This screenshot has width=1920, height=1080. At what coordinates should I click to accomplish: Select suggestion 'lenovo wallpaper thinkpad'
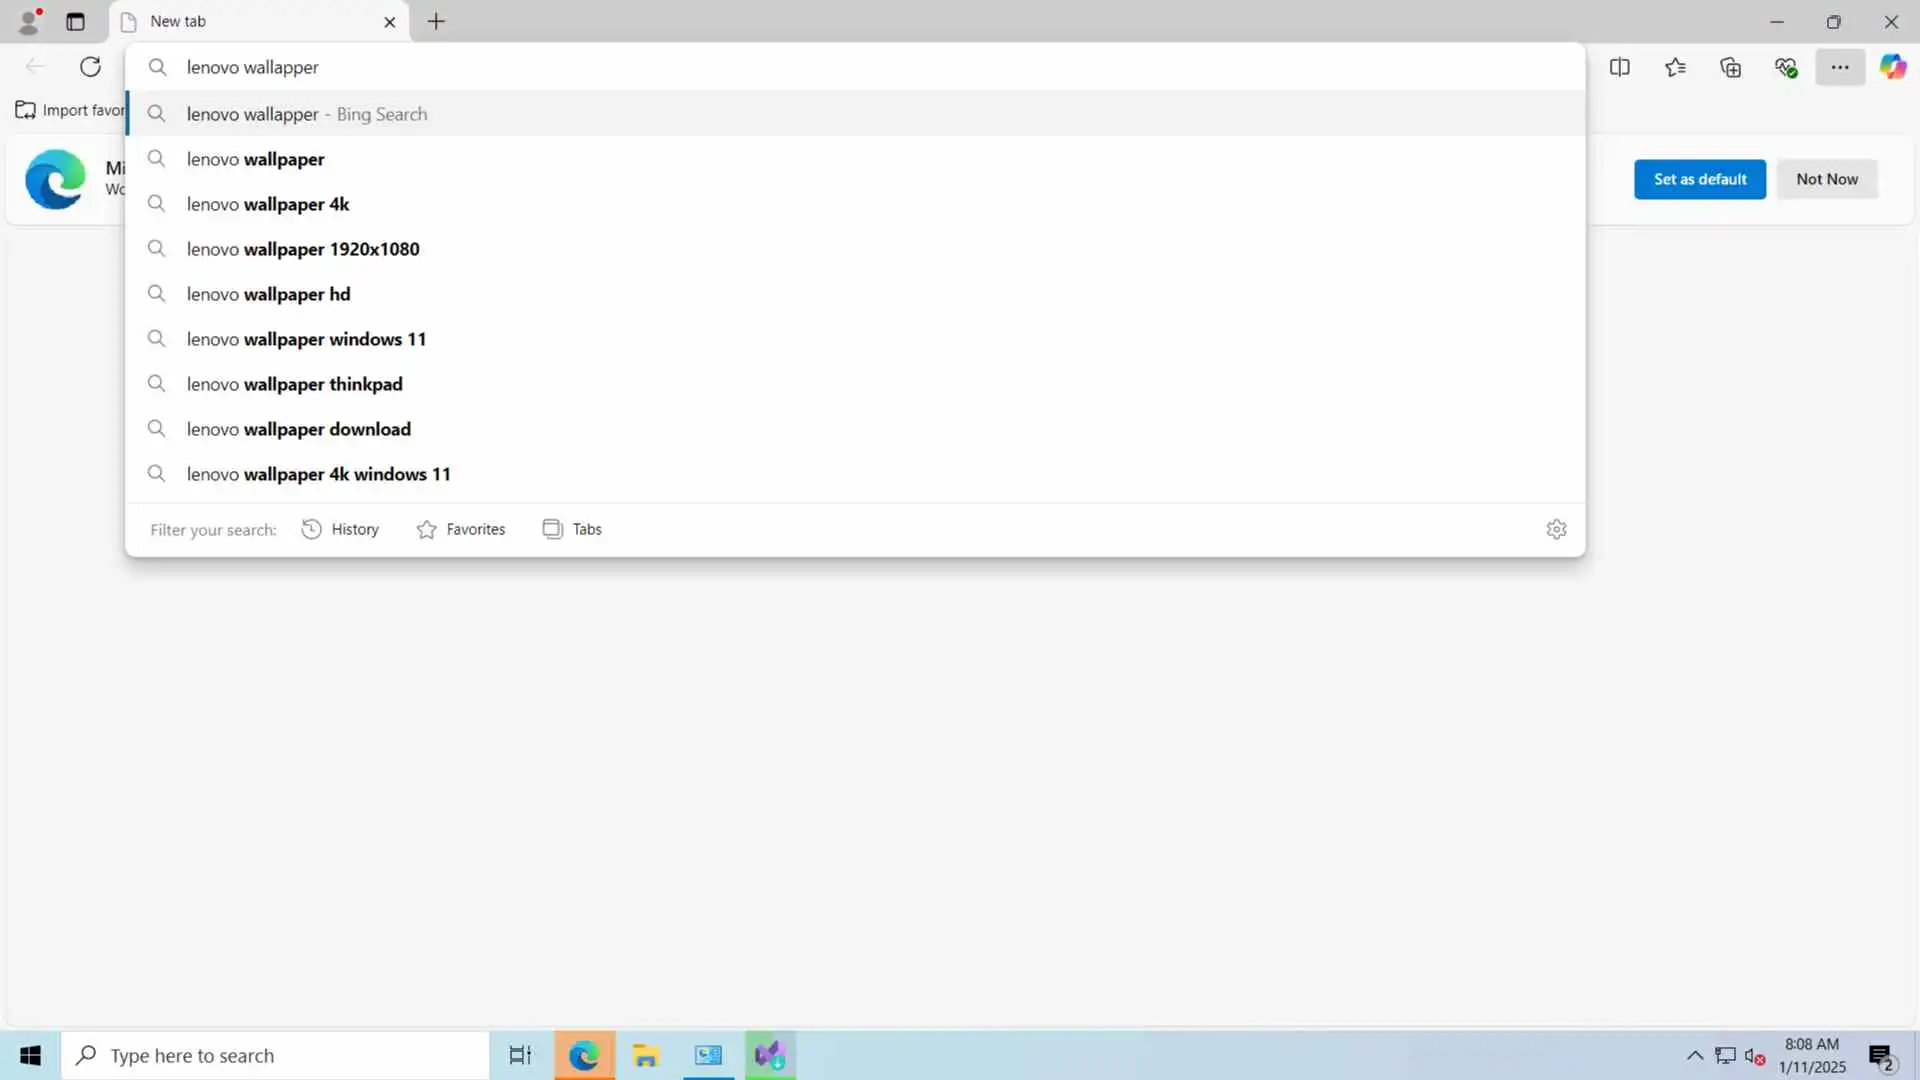coord(295,384)
